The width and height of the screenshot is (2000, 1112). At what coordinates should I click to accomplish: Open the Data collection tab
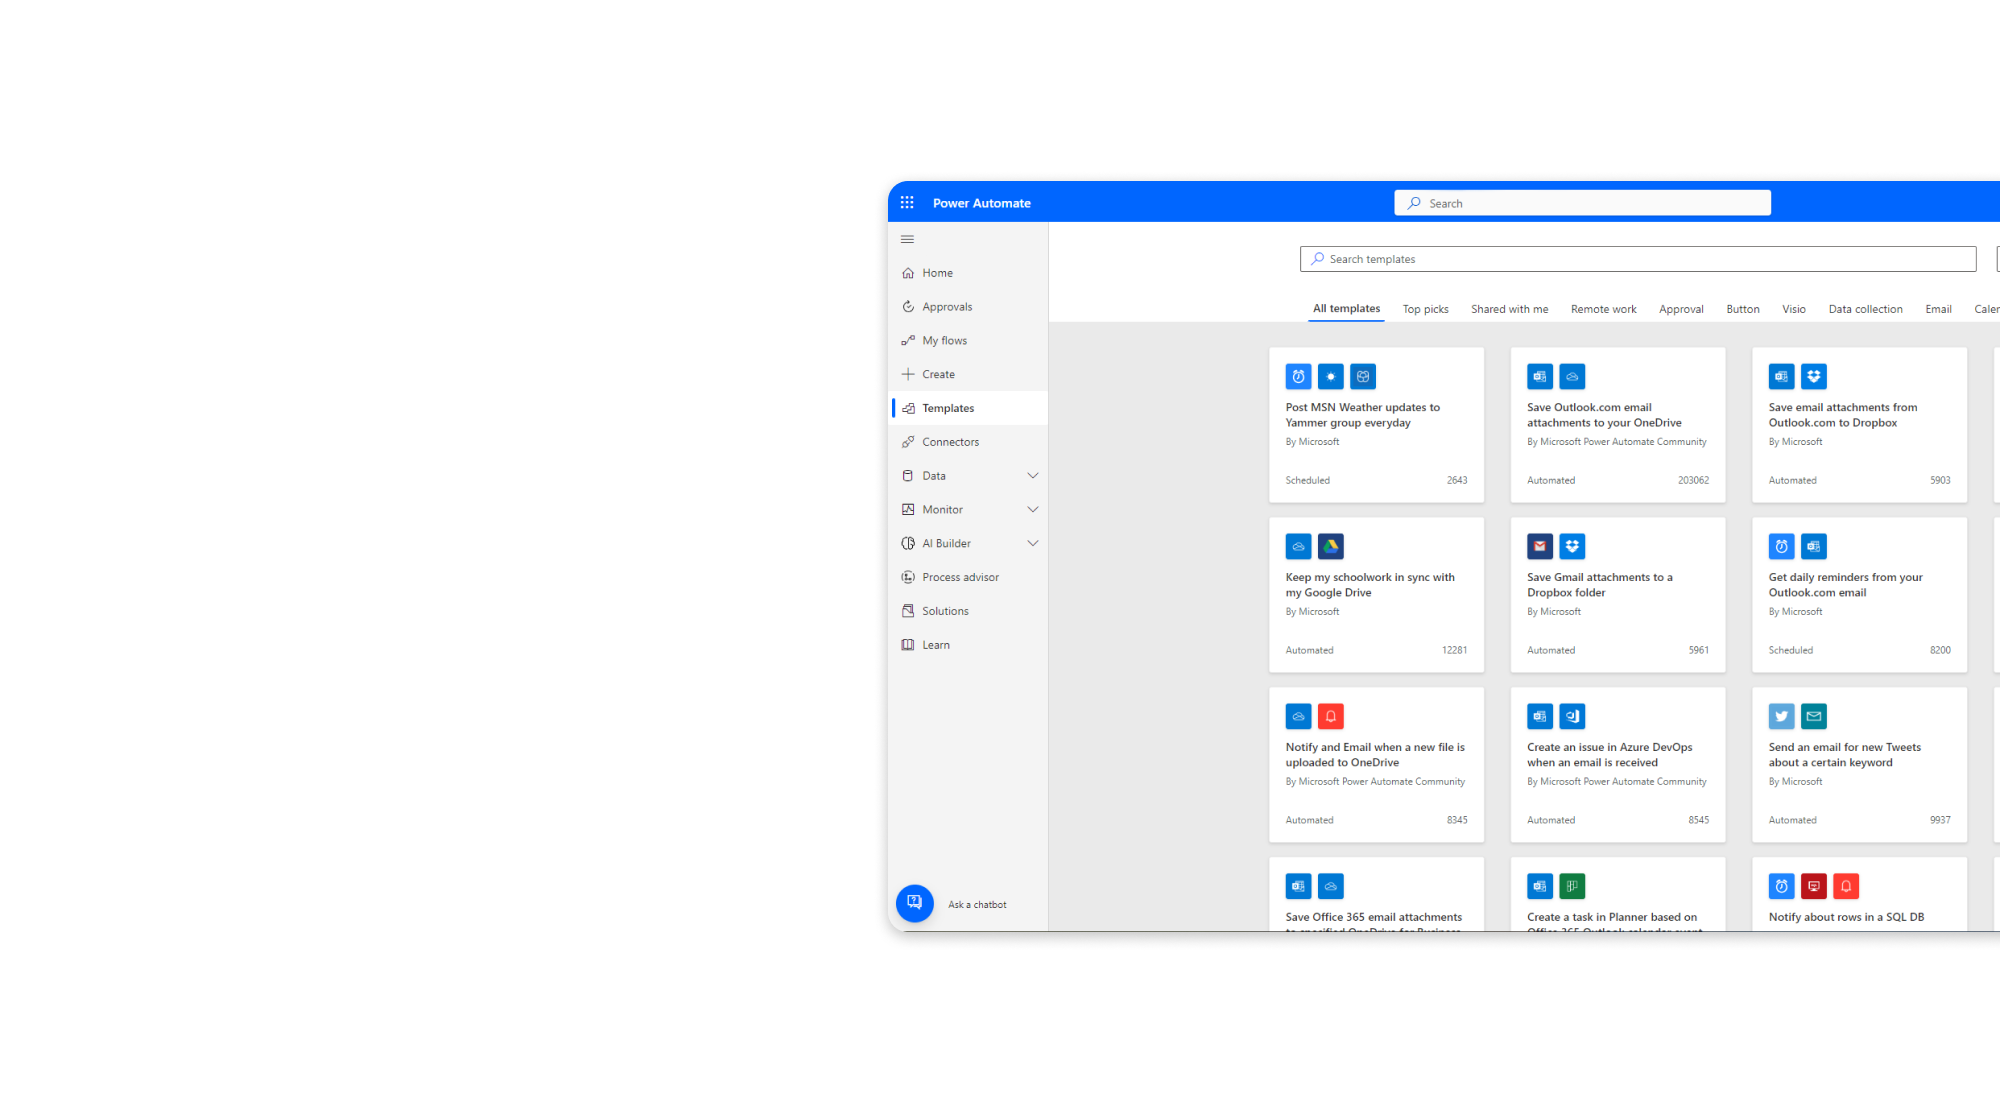[1866, 309]
